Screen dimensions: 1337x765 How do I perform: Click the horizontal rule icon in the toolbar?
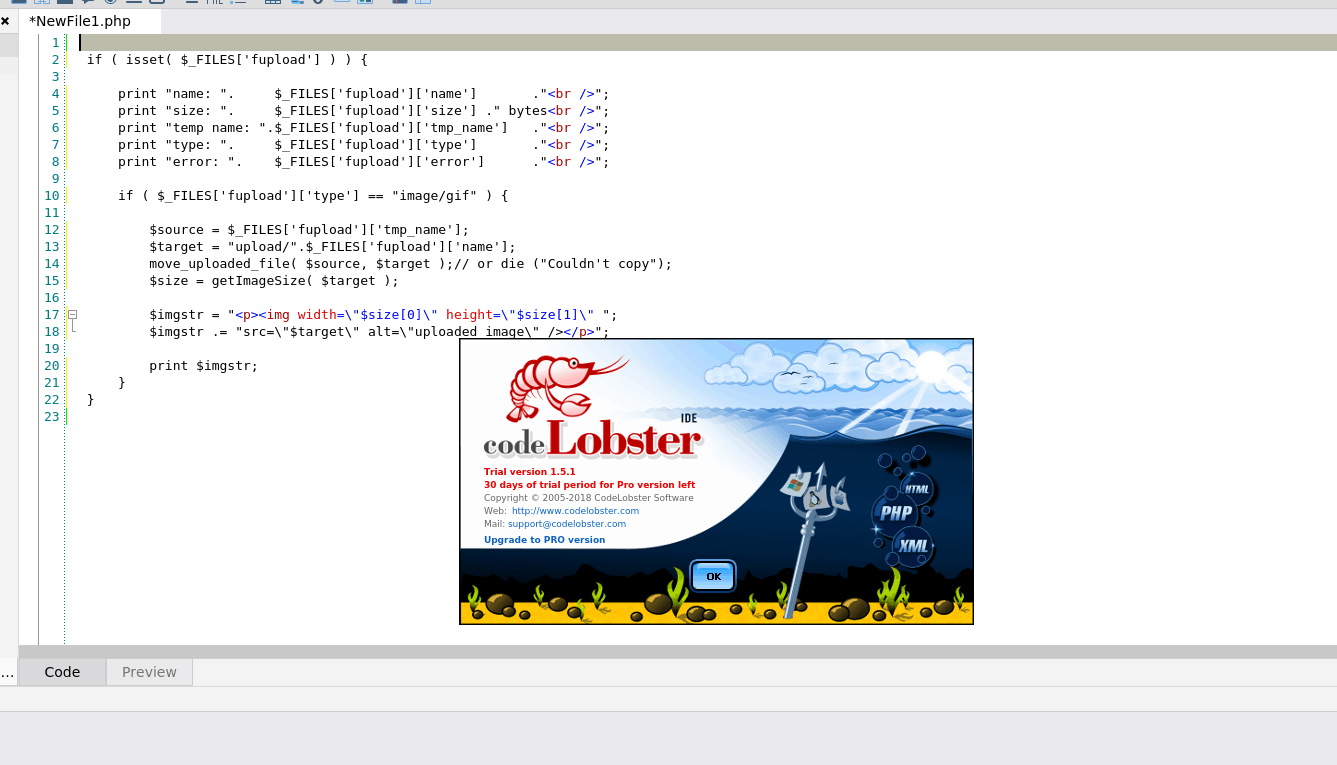click(x=213, y=4)
